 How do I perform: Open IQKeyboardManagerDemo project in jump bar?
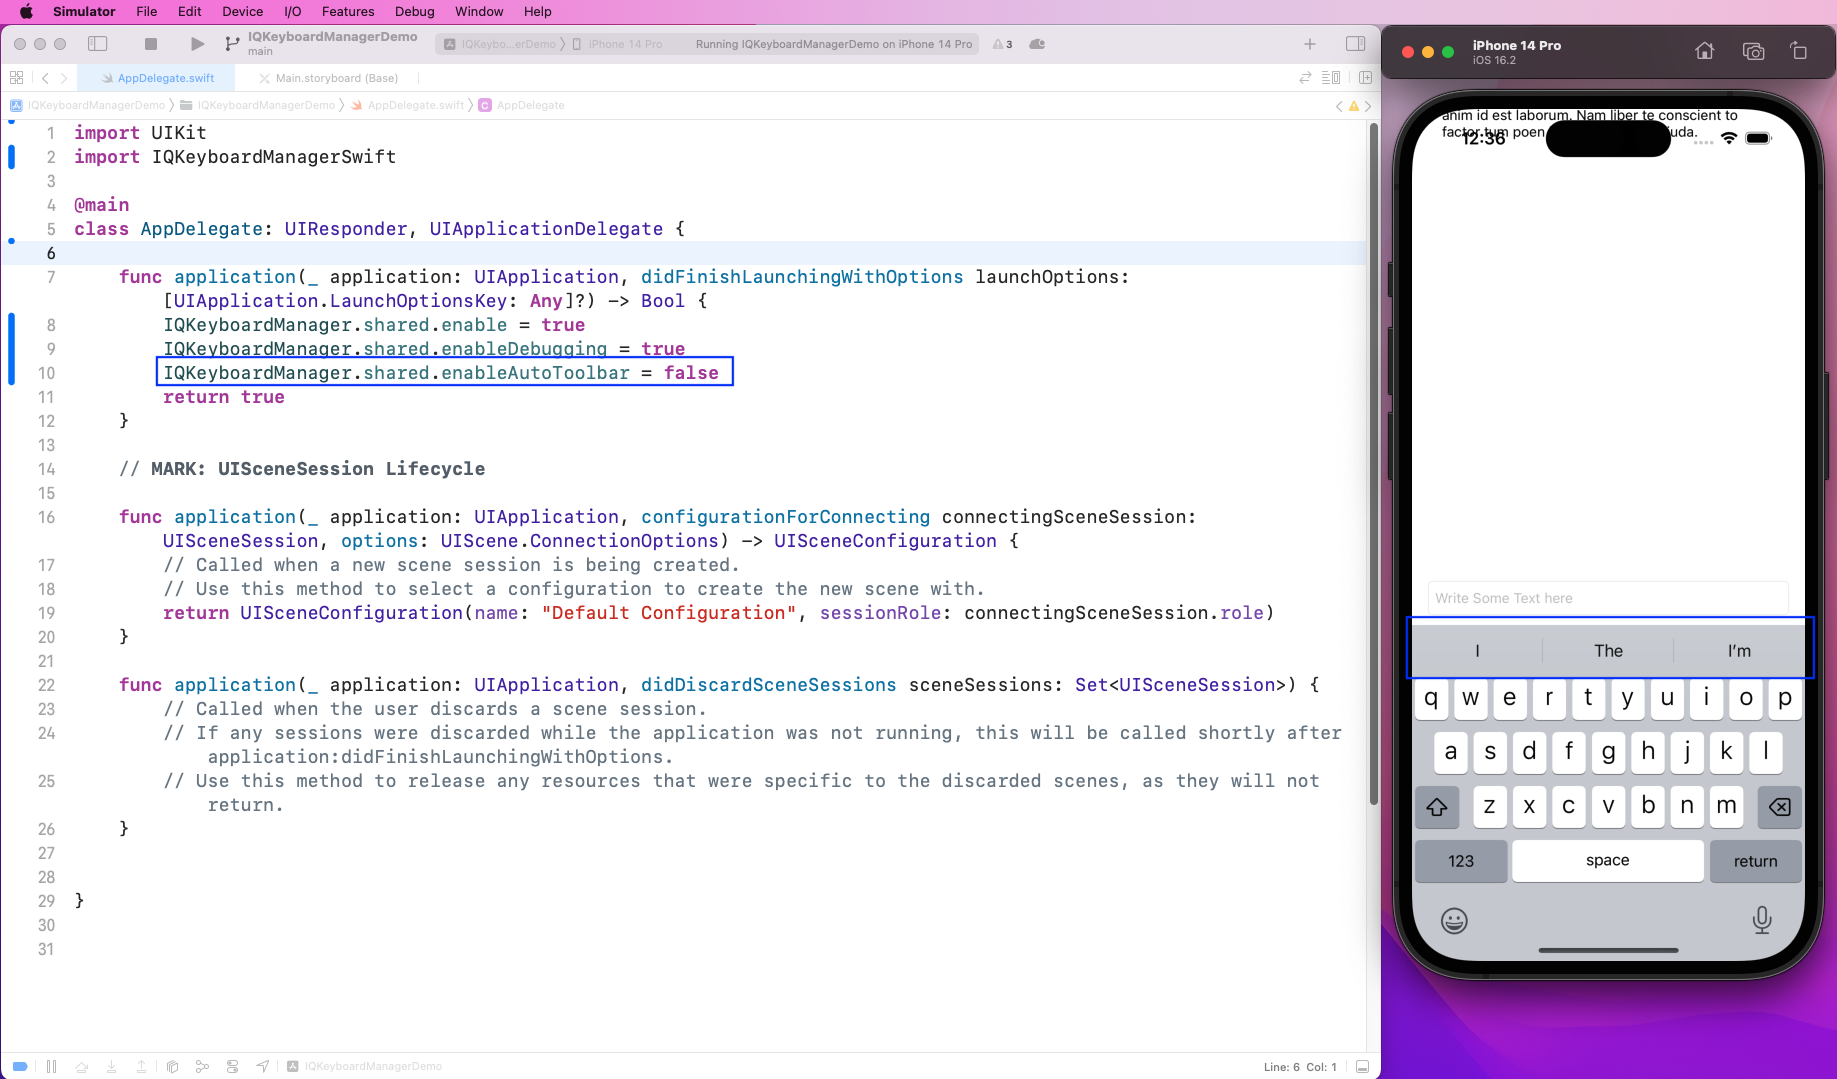pos(88,105)
